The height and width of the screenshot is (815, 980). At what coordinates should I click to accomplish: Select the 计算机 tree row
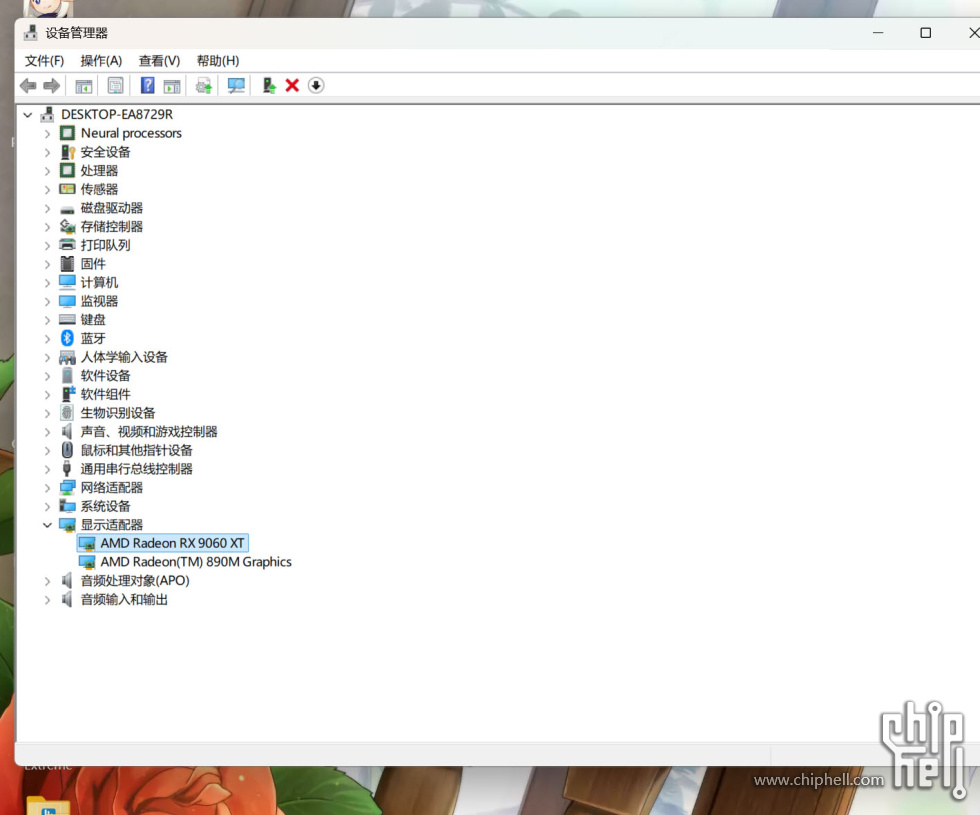pyautogui.click(x=99, y=282)
